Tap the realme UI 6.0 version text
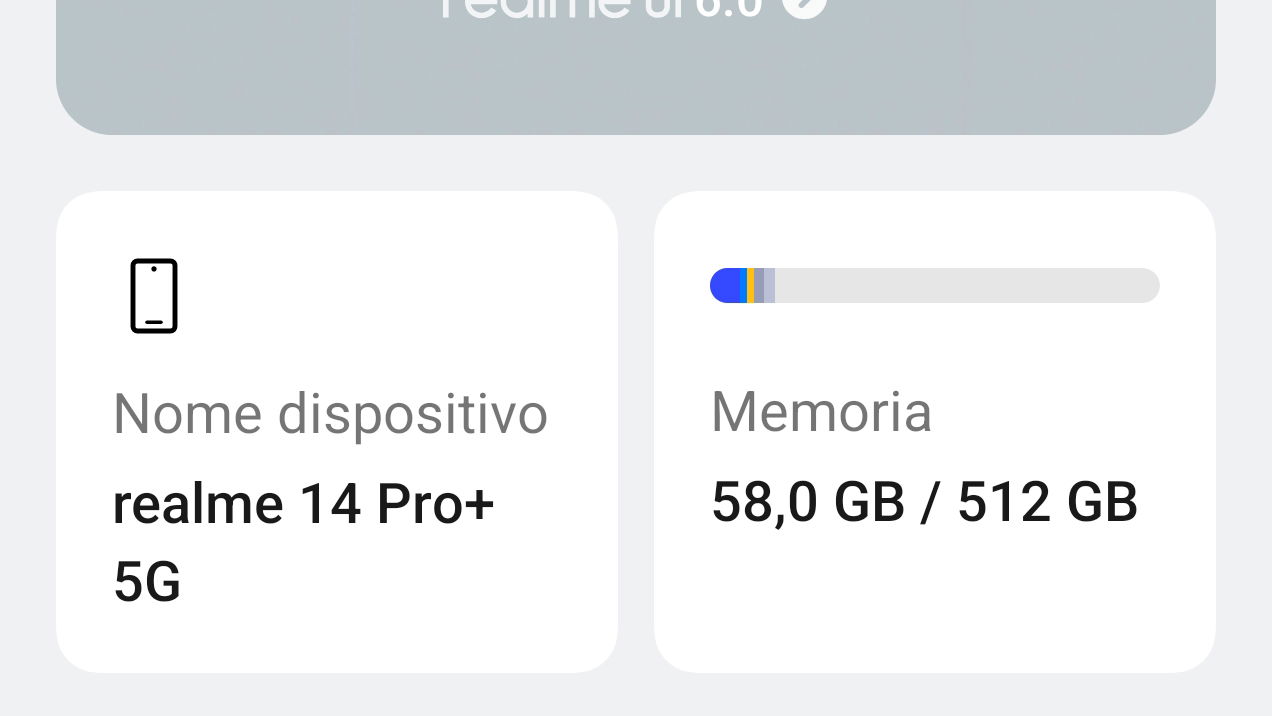This screenshot has width=1272, height=716. pyautogui.click(x=600, y=8)
